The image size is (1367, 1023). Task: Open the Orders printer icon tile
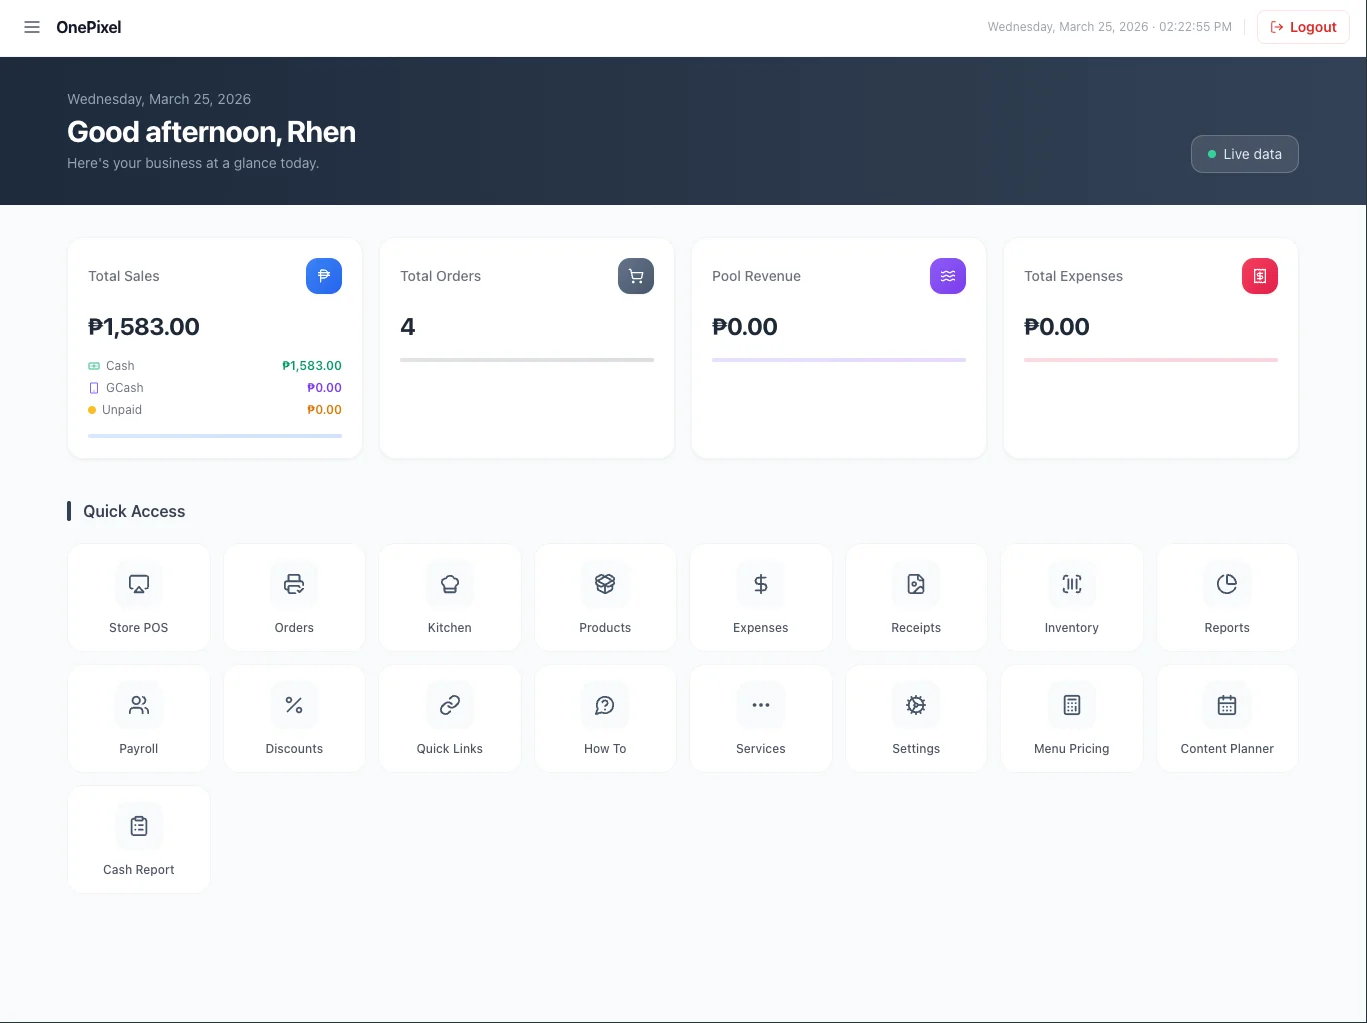[x=294, y=598]
